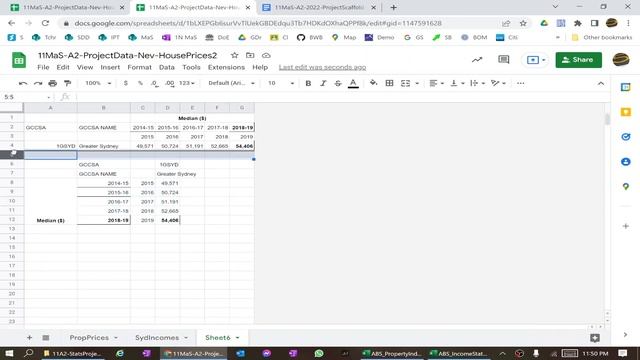
Task: Open Tasks in side panel
Action: tap(626, 137)
